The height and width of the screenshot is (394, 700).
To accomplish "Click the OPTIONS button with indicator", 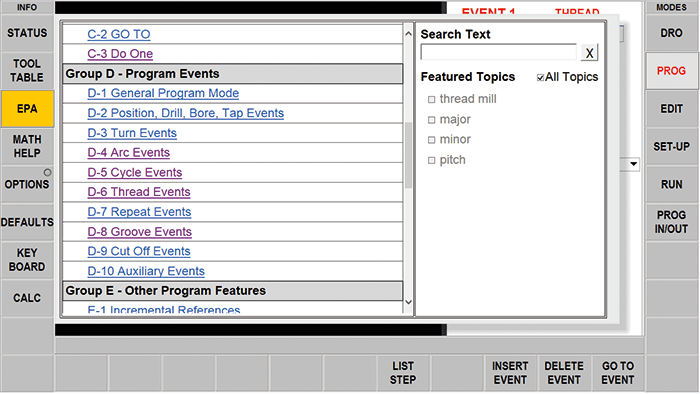I will 27,184.
